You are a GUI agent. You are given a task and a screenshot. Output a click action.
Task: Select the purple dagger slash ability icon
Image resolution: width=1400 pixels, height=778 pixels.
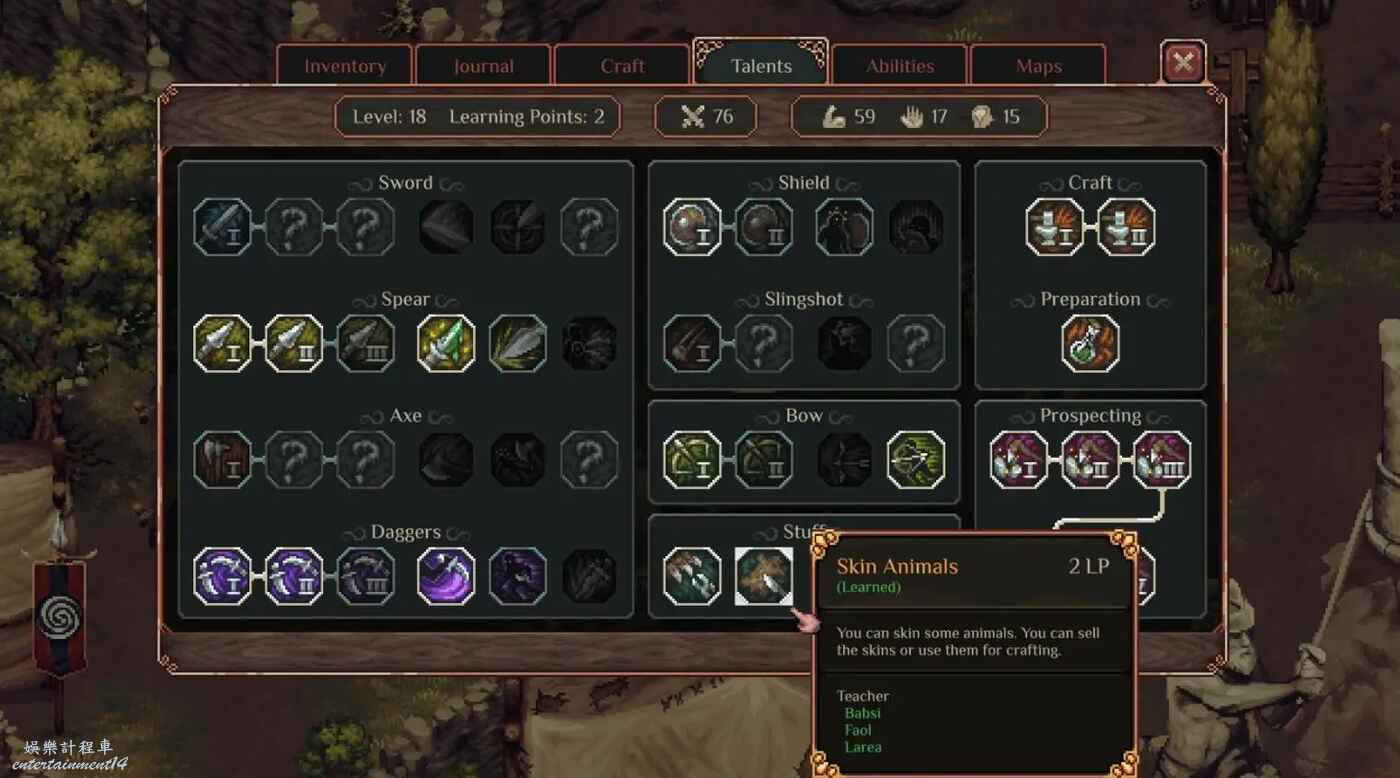pyautogui.click(x=446, y=577)
